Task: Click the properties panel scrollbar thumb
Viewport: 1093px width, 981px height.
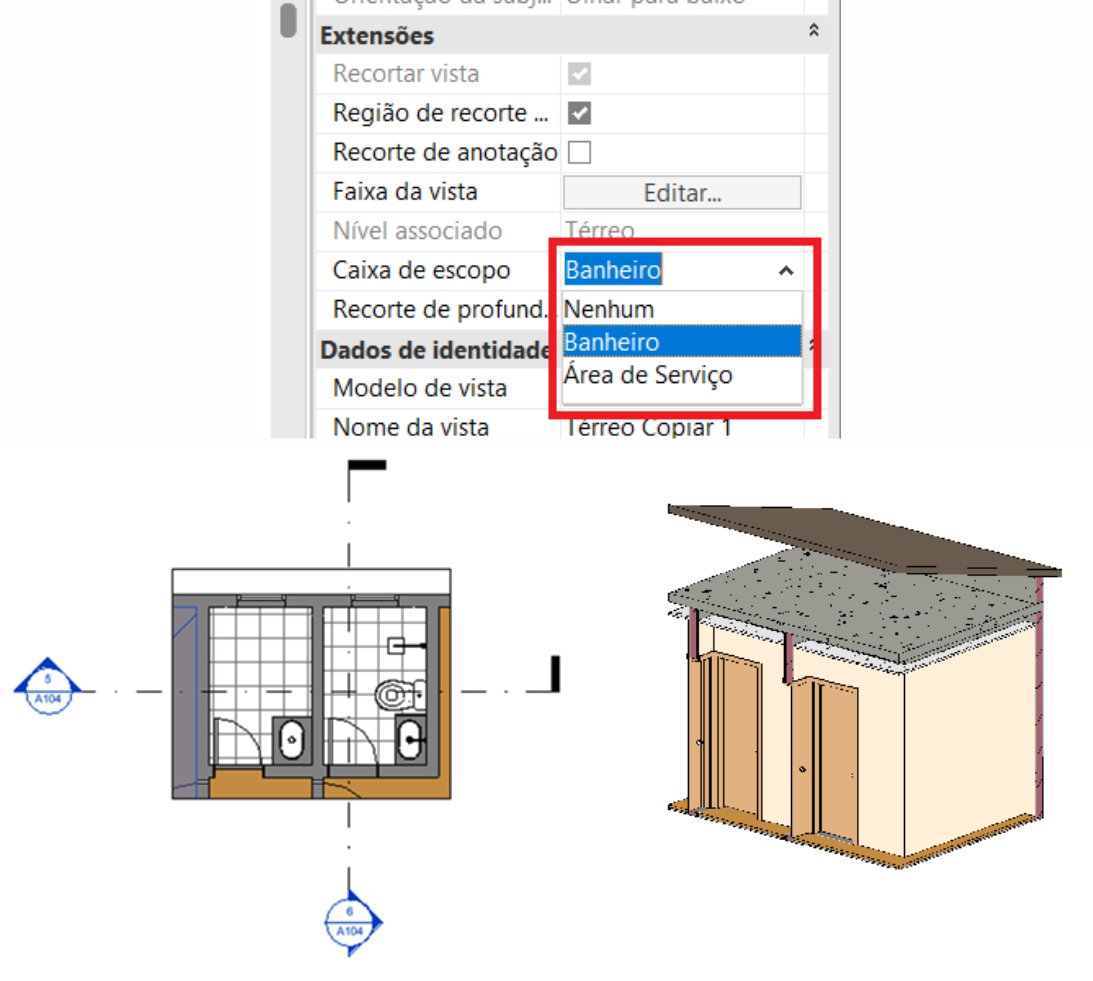Action: [x=288, y=20]
